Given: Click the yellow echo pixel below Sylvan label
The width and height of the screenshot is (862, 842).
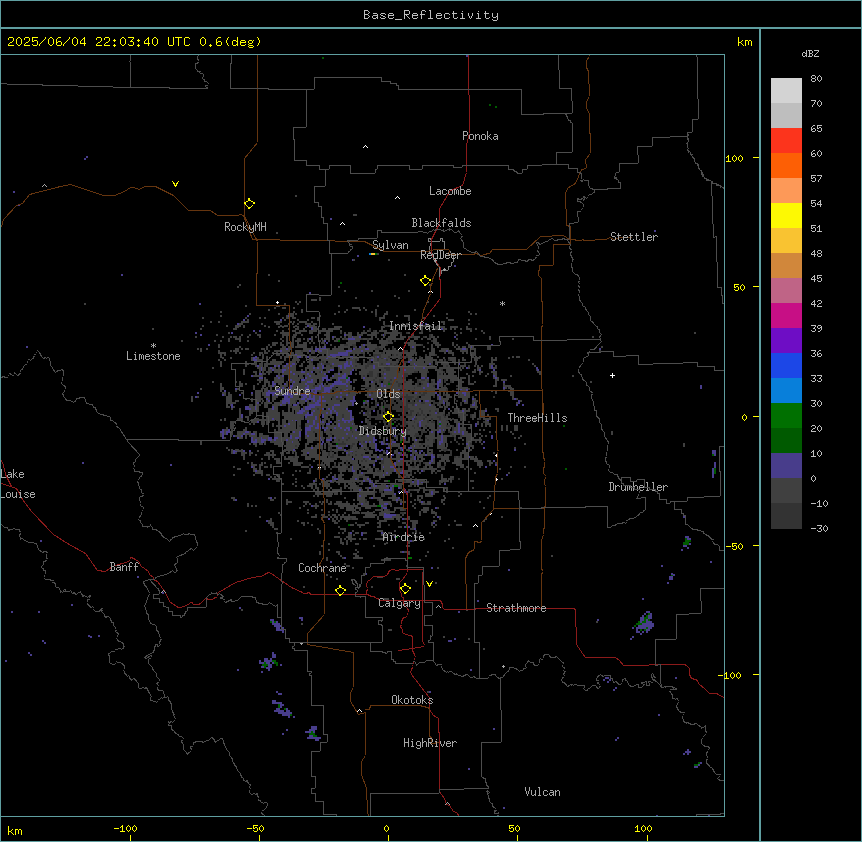Looking at the screenshot, I should click(x=373, y=254).
